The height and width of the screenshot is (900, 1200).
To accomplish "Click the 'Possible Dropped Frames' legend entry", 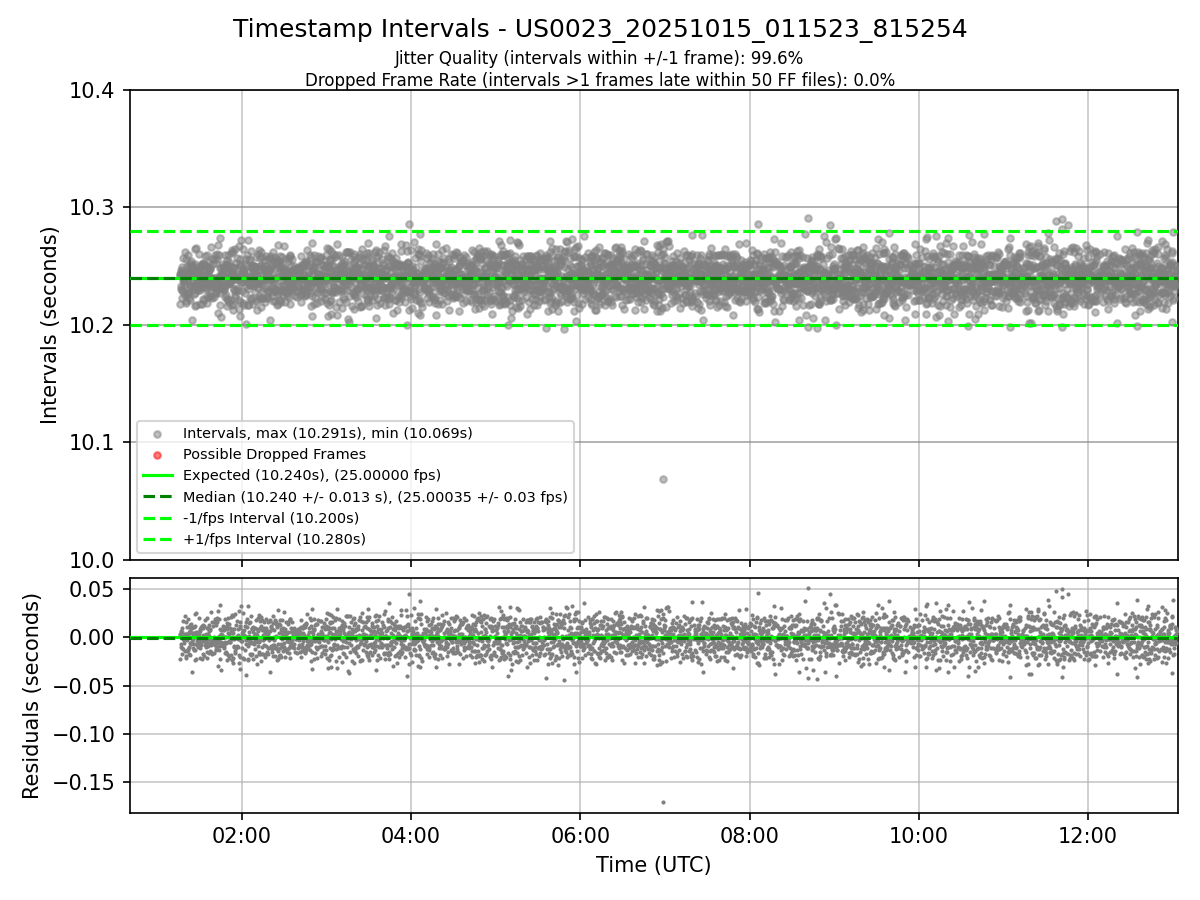I will click(274, 454).
